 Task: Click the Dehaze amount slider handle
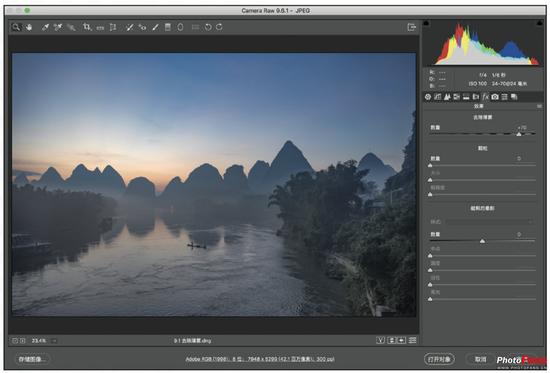click(519, 134)
